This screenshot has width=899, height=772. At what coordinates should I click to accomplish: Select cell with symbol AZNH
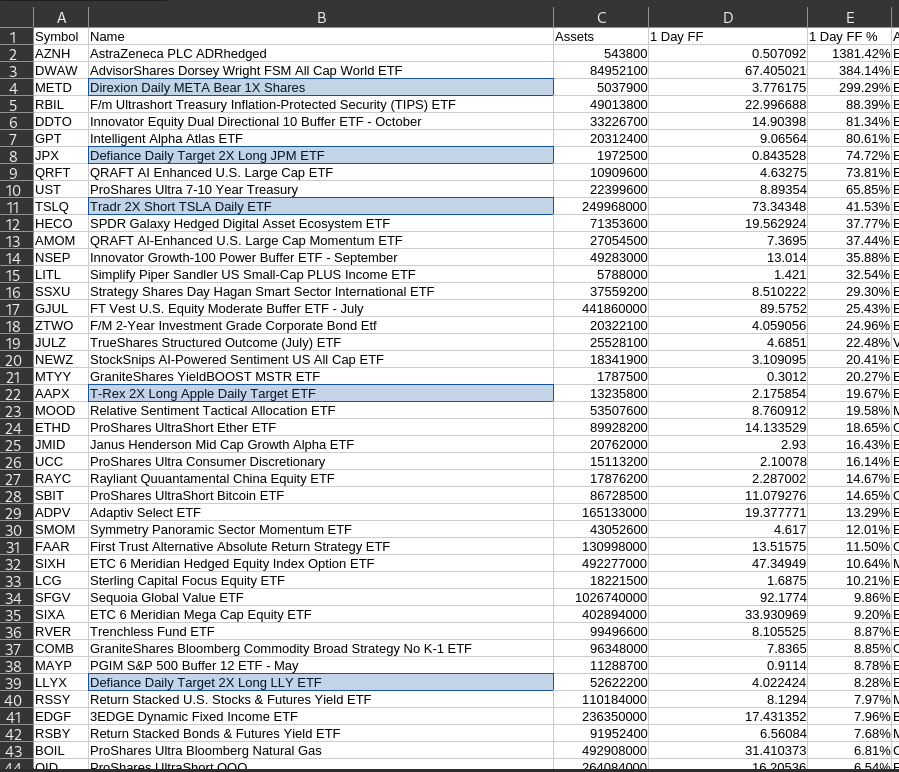click(61, 54)
